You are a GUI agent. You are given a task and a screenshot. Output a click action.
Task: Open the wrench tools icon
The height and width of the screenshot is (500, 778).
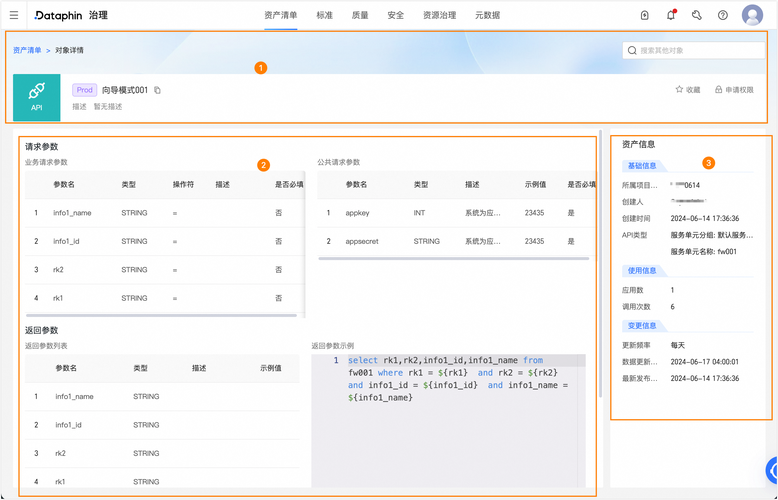(x=697, y=15)
